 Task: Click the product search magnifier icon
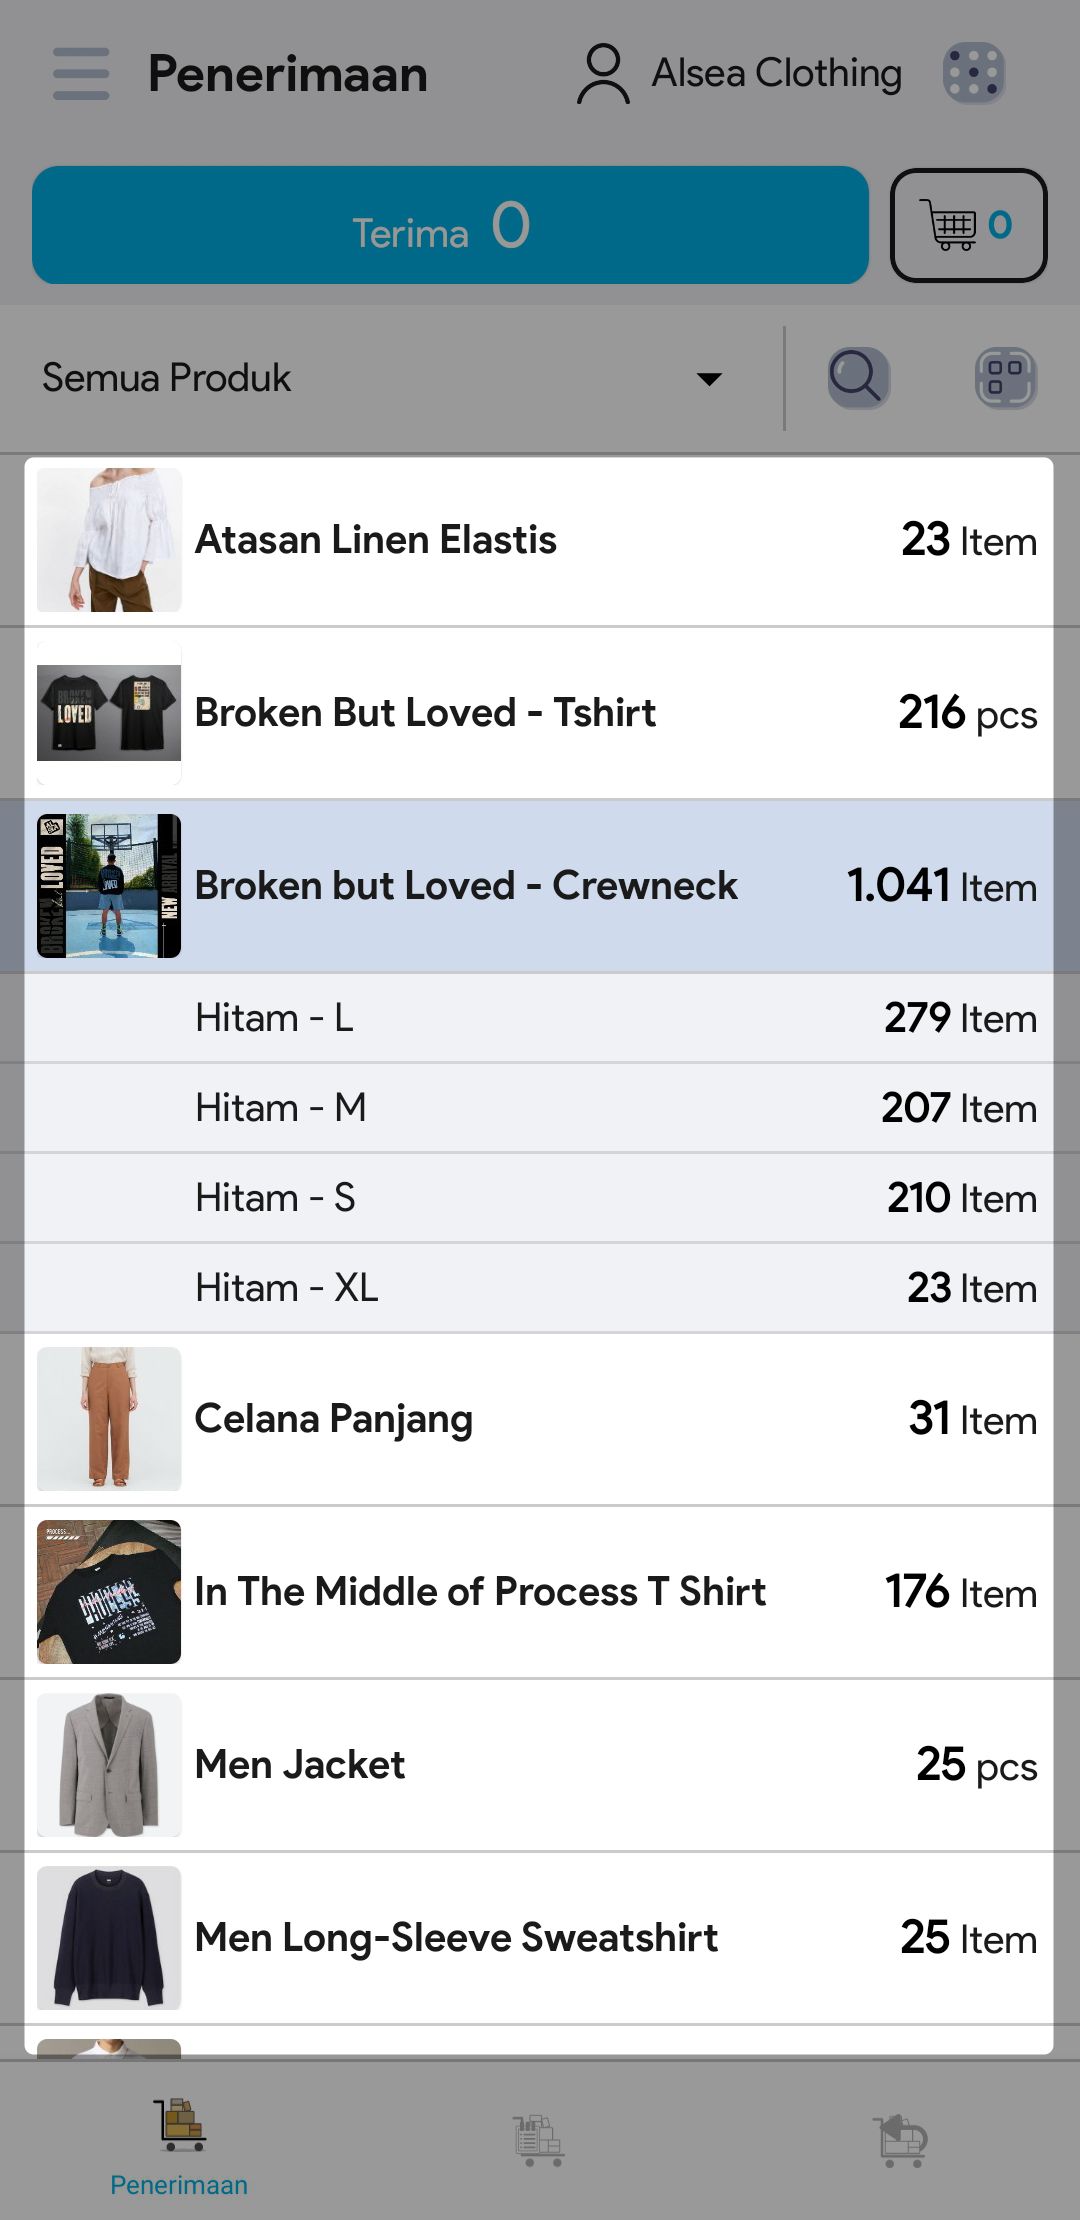(858, 378)
